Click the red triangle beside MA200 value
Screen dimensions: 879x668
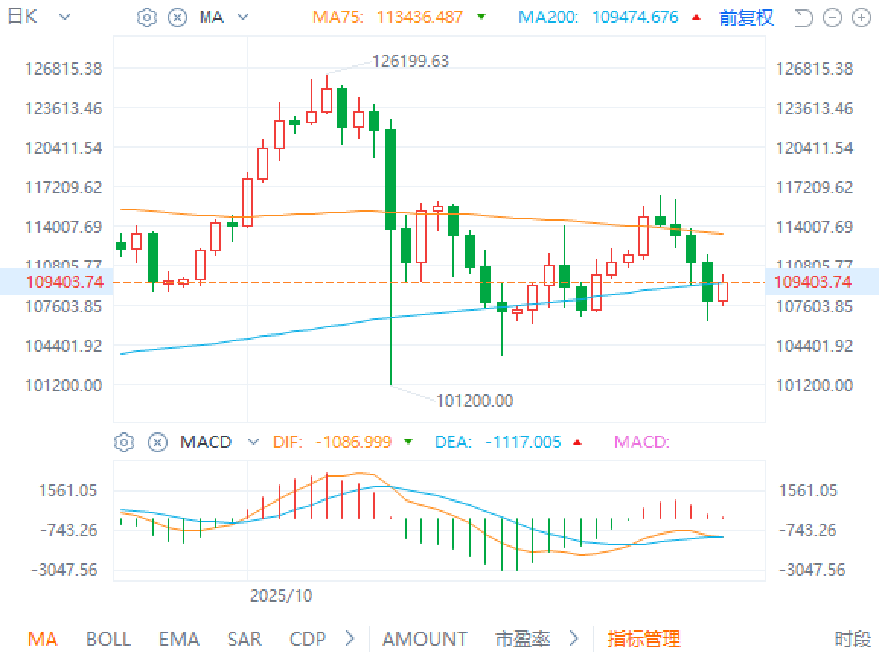coord(696,18)
